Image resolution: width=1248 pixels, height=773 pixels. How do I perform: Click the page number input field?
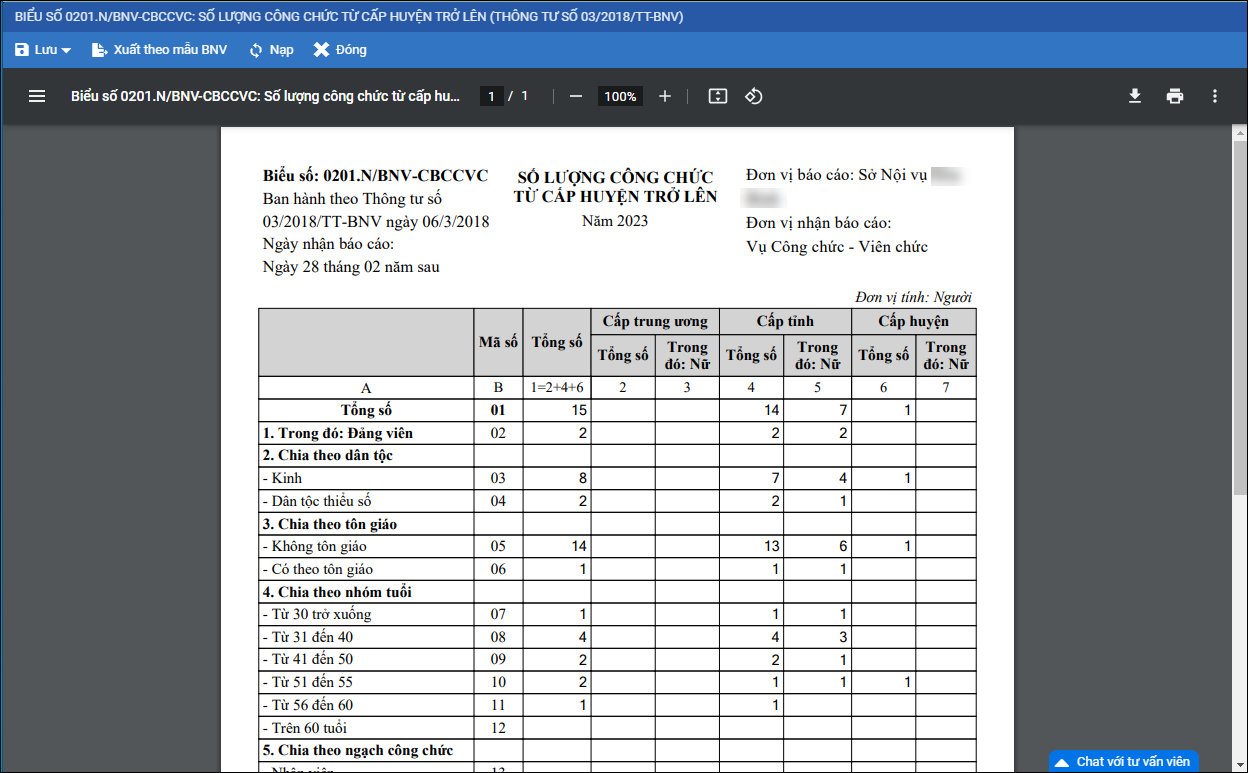[491, 96]
